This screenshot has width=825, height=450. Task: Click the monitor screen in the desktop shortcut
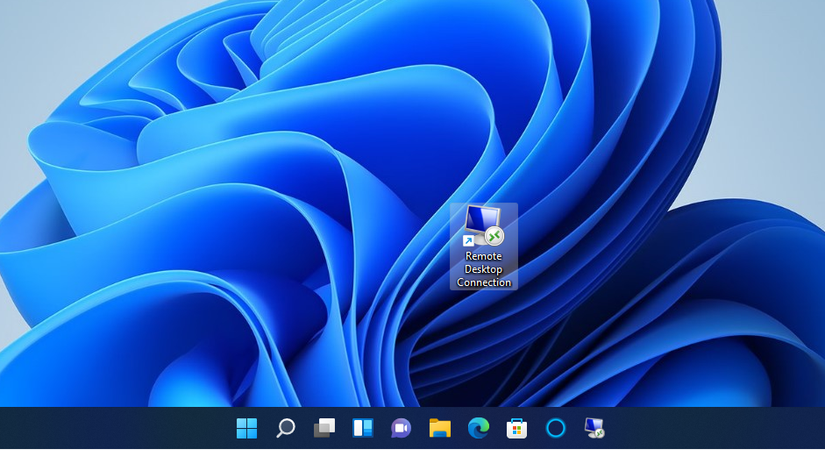pos(484,218)
